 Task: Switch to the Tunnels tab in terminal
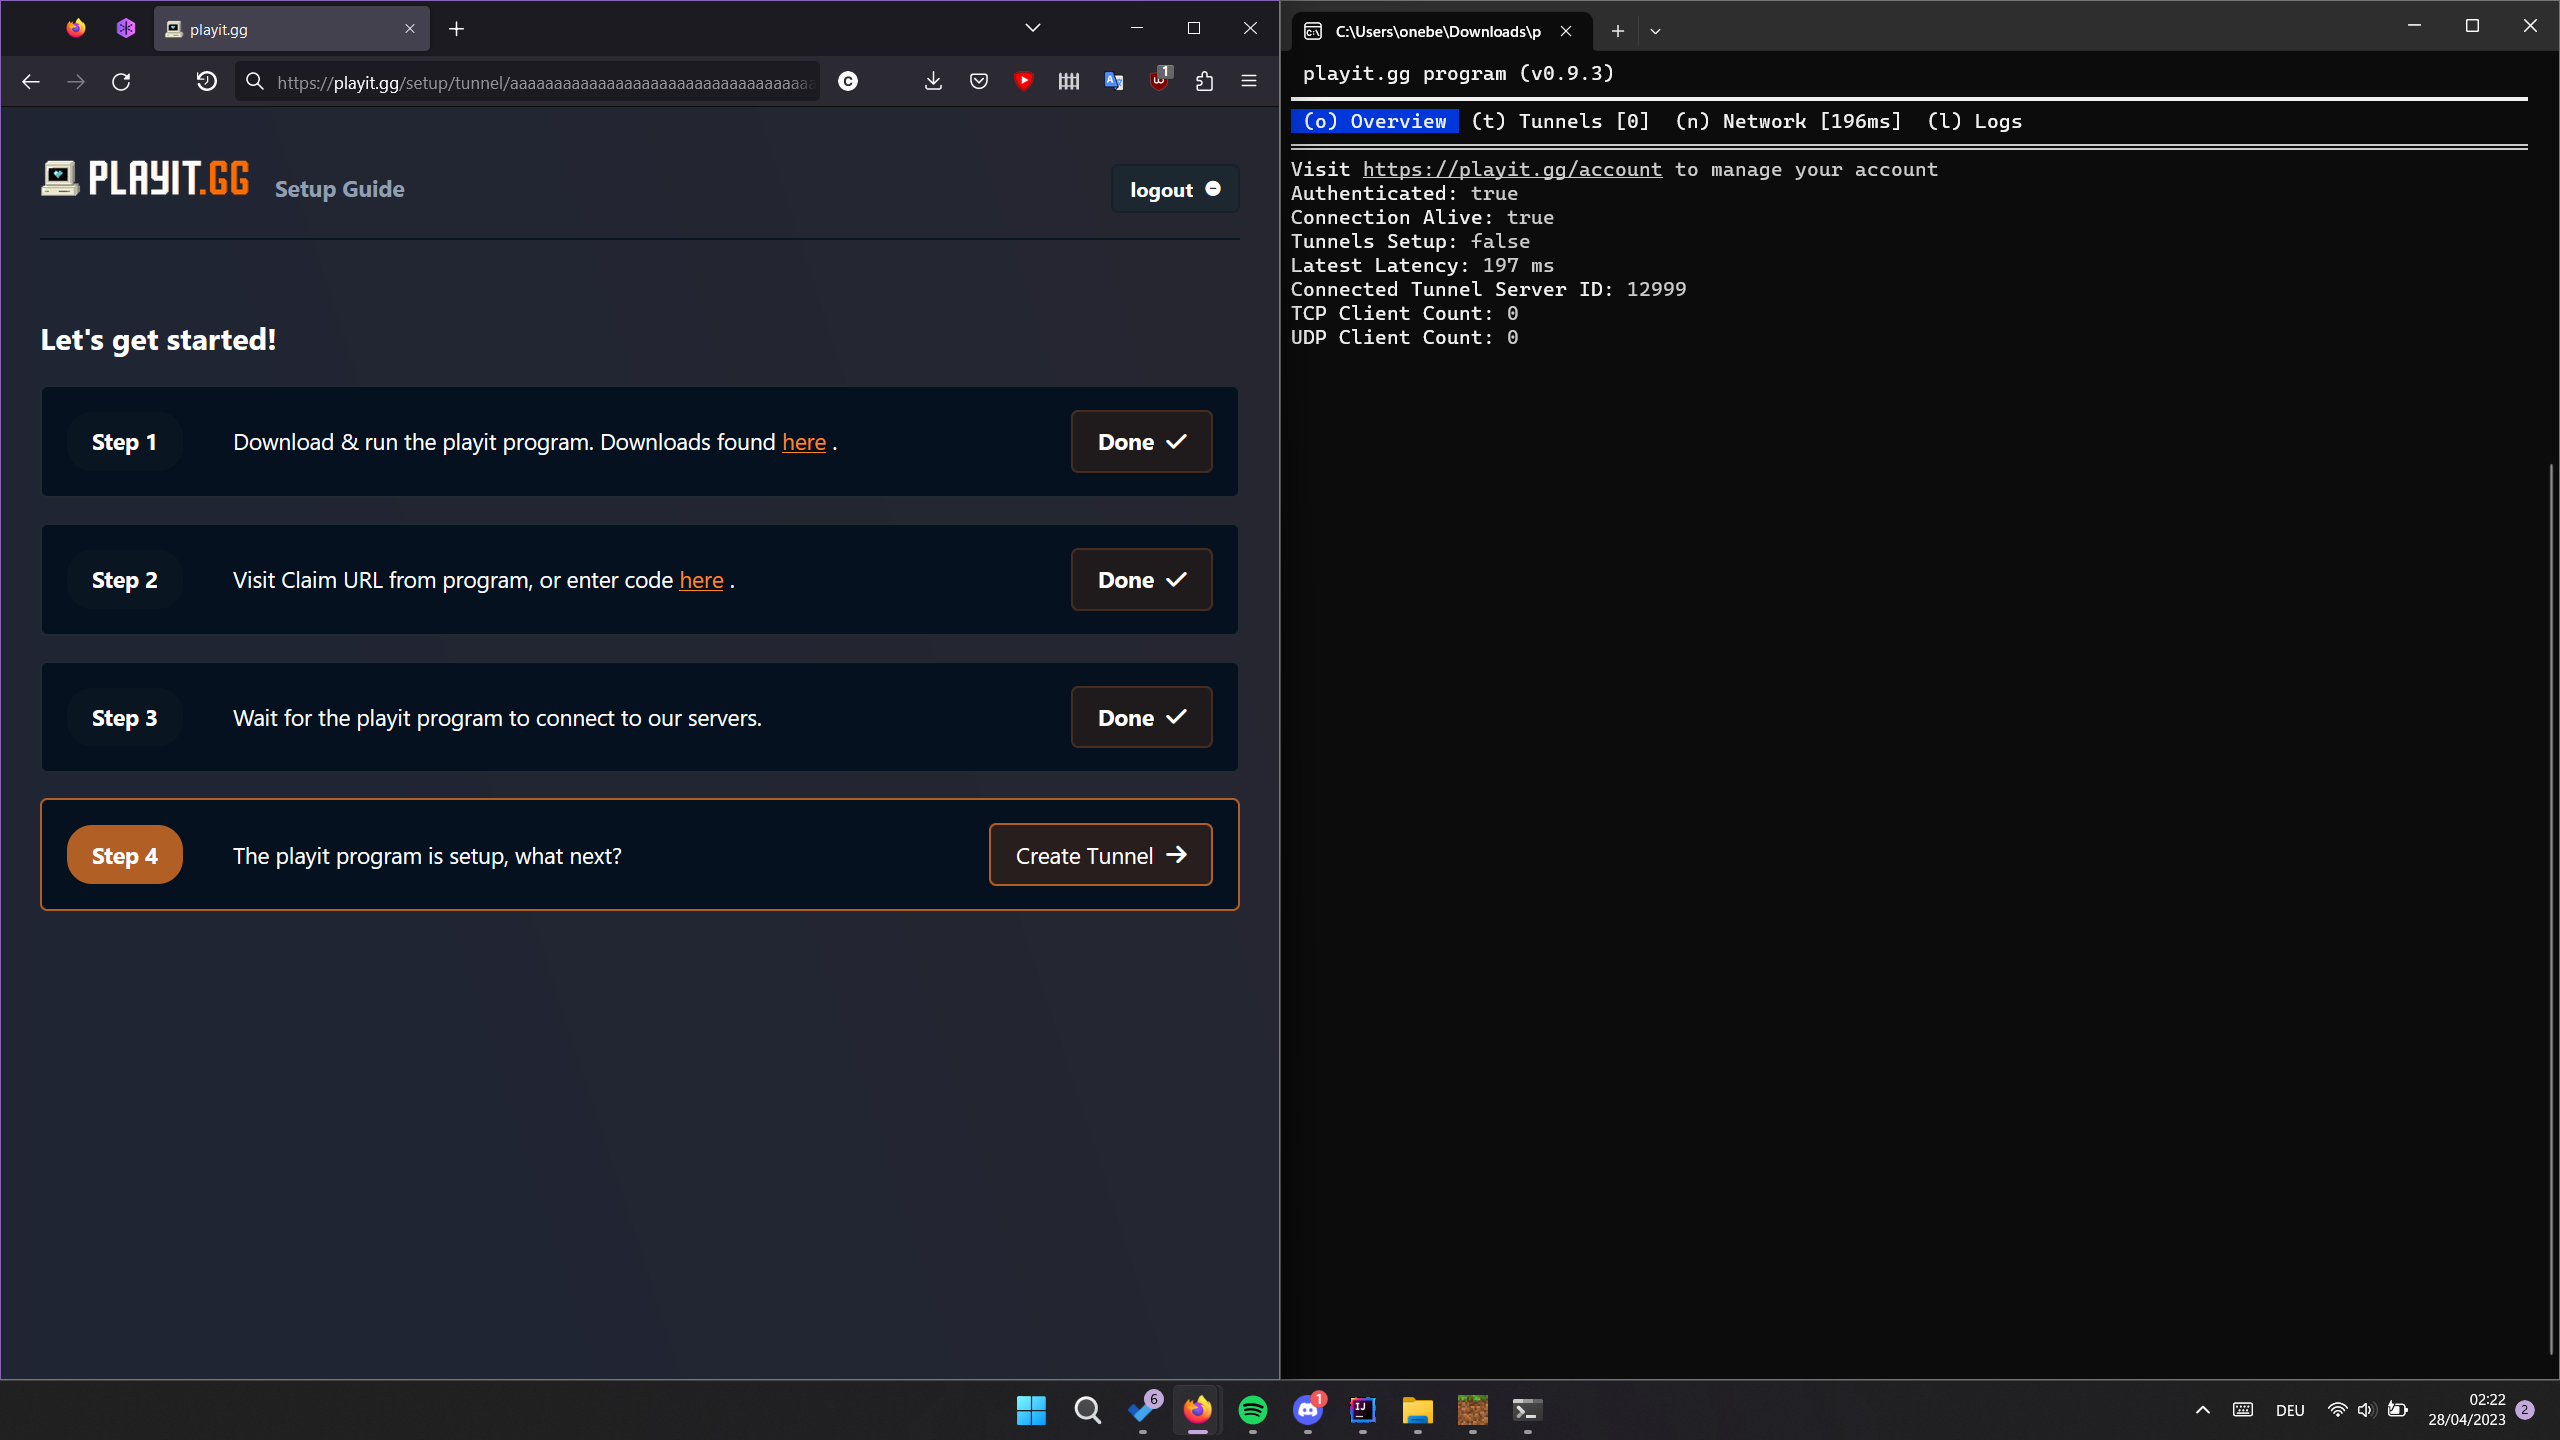[1559, 121]
